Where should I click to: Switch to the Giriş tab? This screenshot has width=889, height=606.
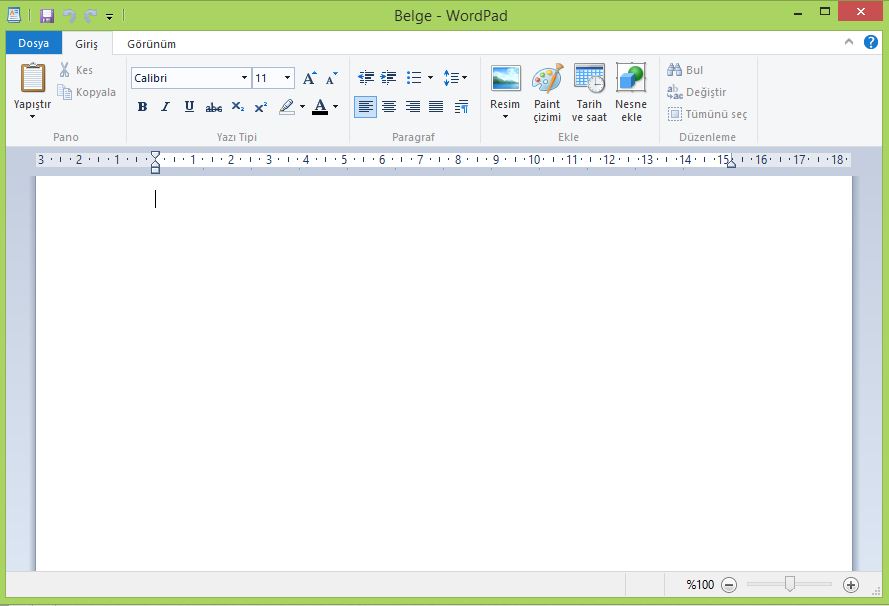click(x=87, y=44)
